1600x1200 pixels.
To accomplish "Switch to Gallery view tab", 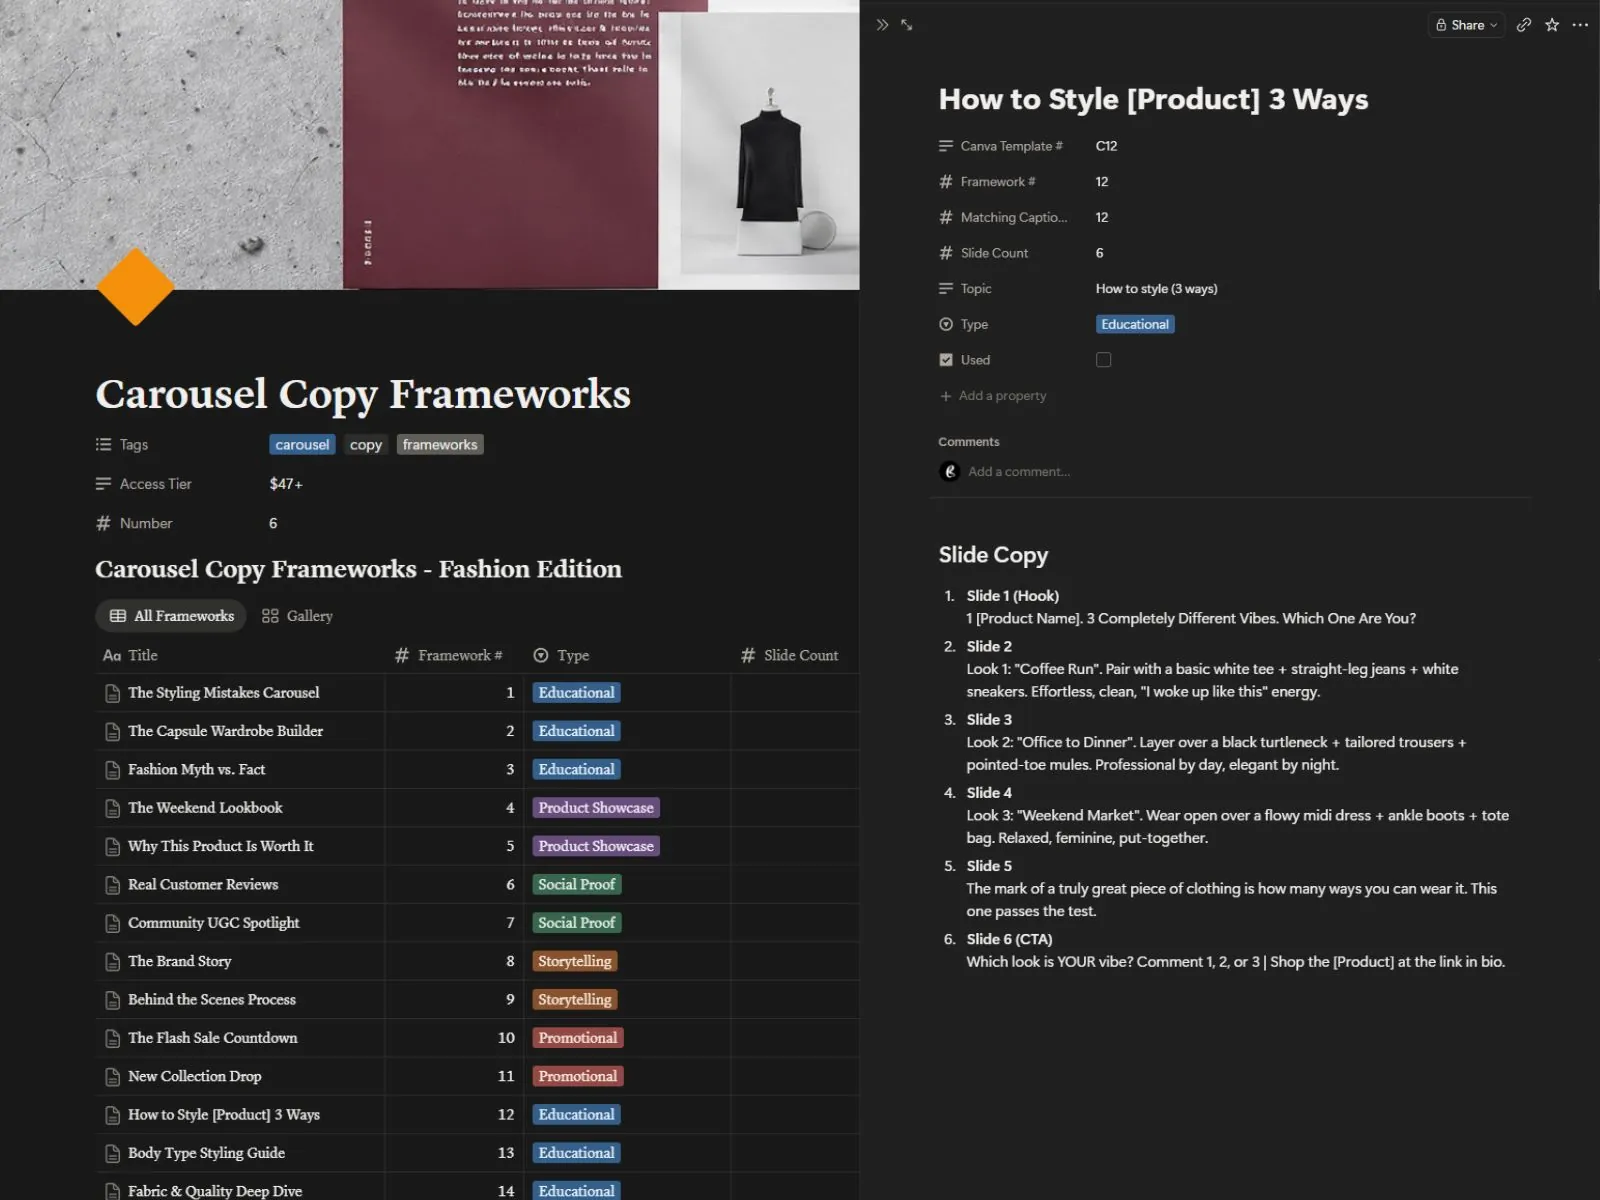I will (297, 616).
